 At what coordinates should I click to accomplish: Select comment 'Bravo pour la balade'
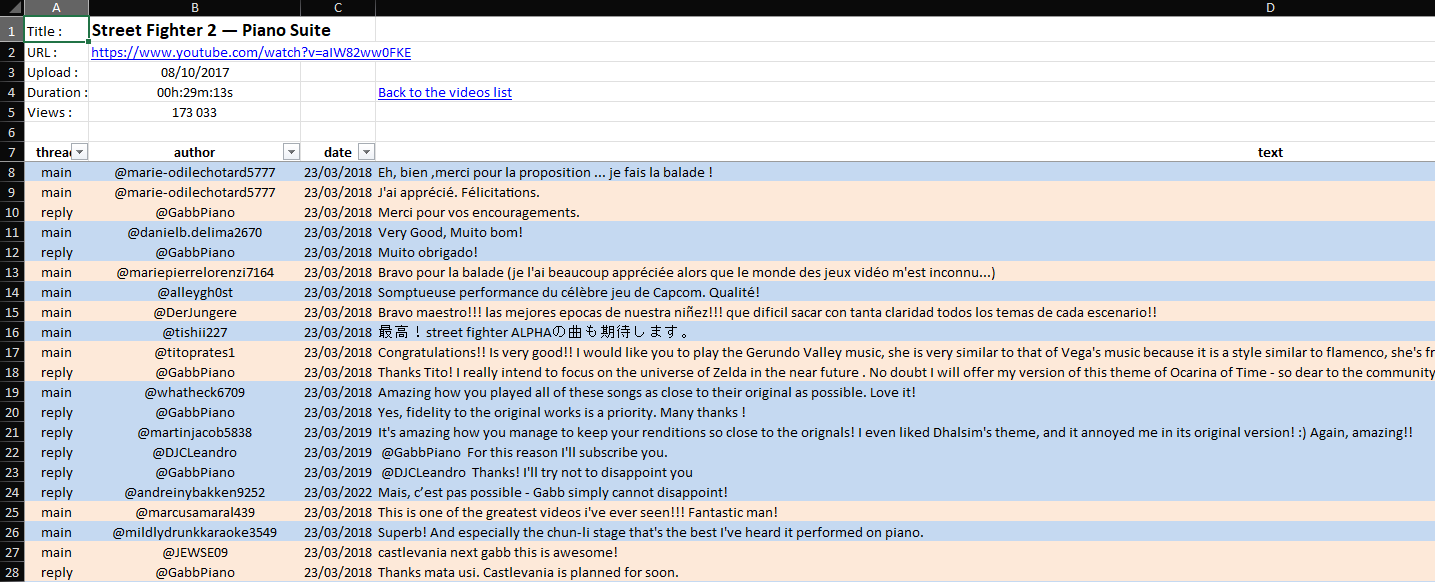pos(905,272)
